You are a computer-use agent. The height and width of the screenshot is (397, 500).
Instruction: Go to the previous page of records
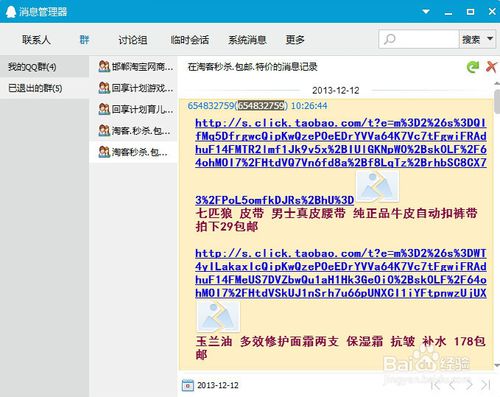(452, 385)
